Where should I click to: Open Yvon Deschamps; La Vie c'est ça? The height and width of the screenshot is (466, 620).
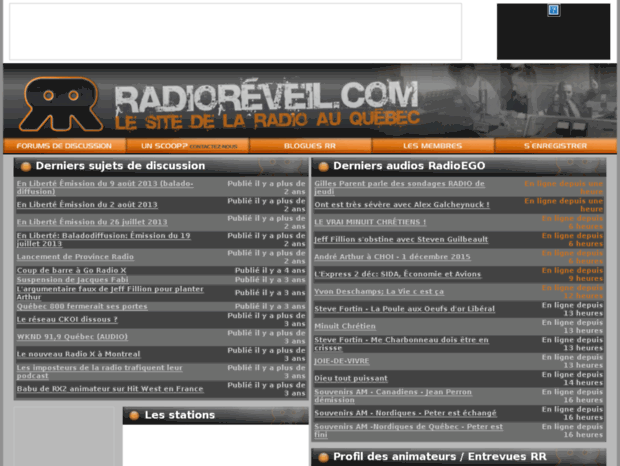(x=379, y=292)
